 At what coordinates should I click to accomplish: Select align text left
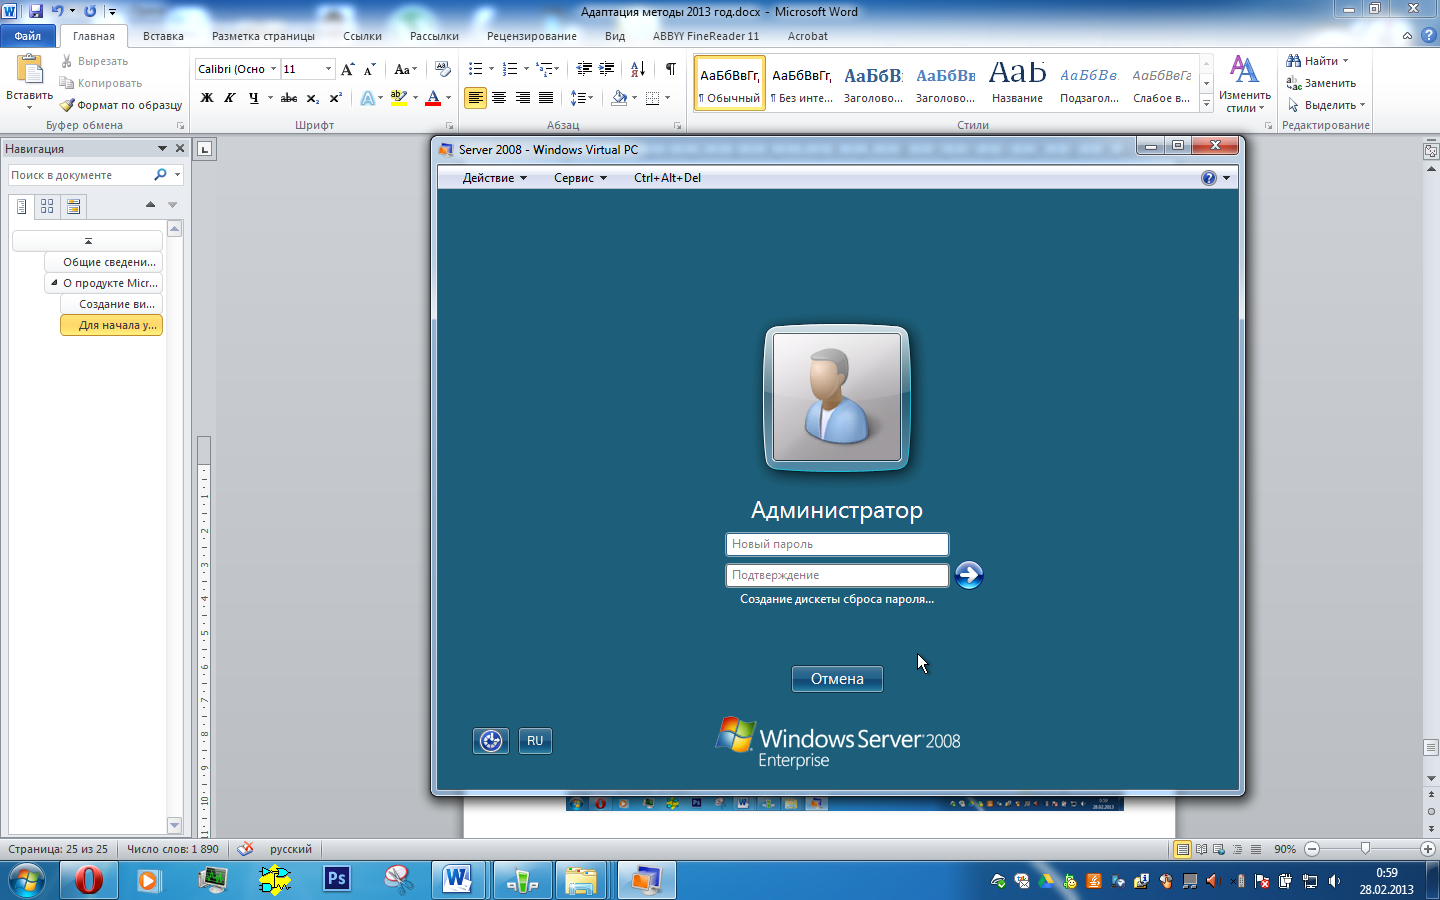(x=475, y=98)
